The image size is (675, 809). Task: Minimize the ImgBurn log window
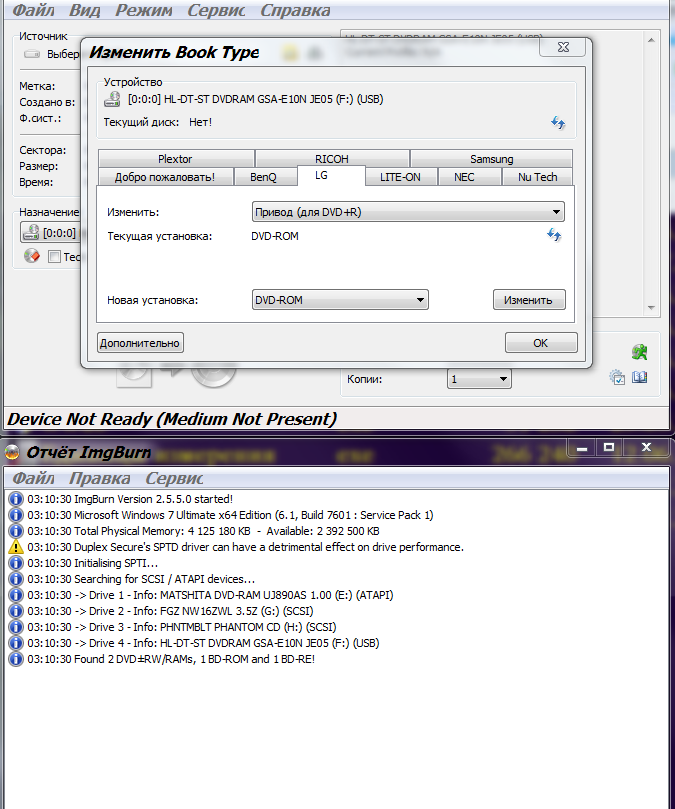click(582, 447)
